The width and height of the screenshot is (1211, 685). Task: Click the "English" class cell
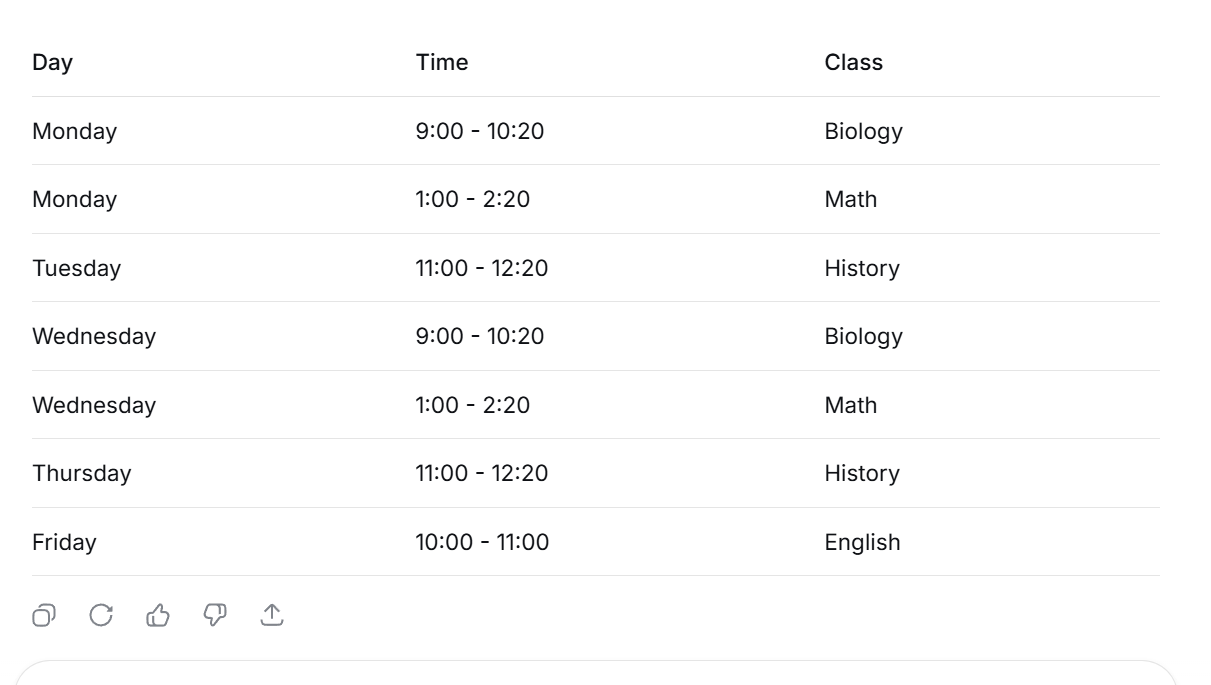862,542
